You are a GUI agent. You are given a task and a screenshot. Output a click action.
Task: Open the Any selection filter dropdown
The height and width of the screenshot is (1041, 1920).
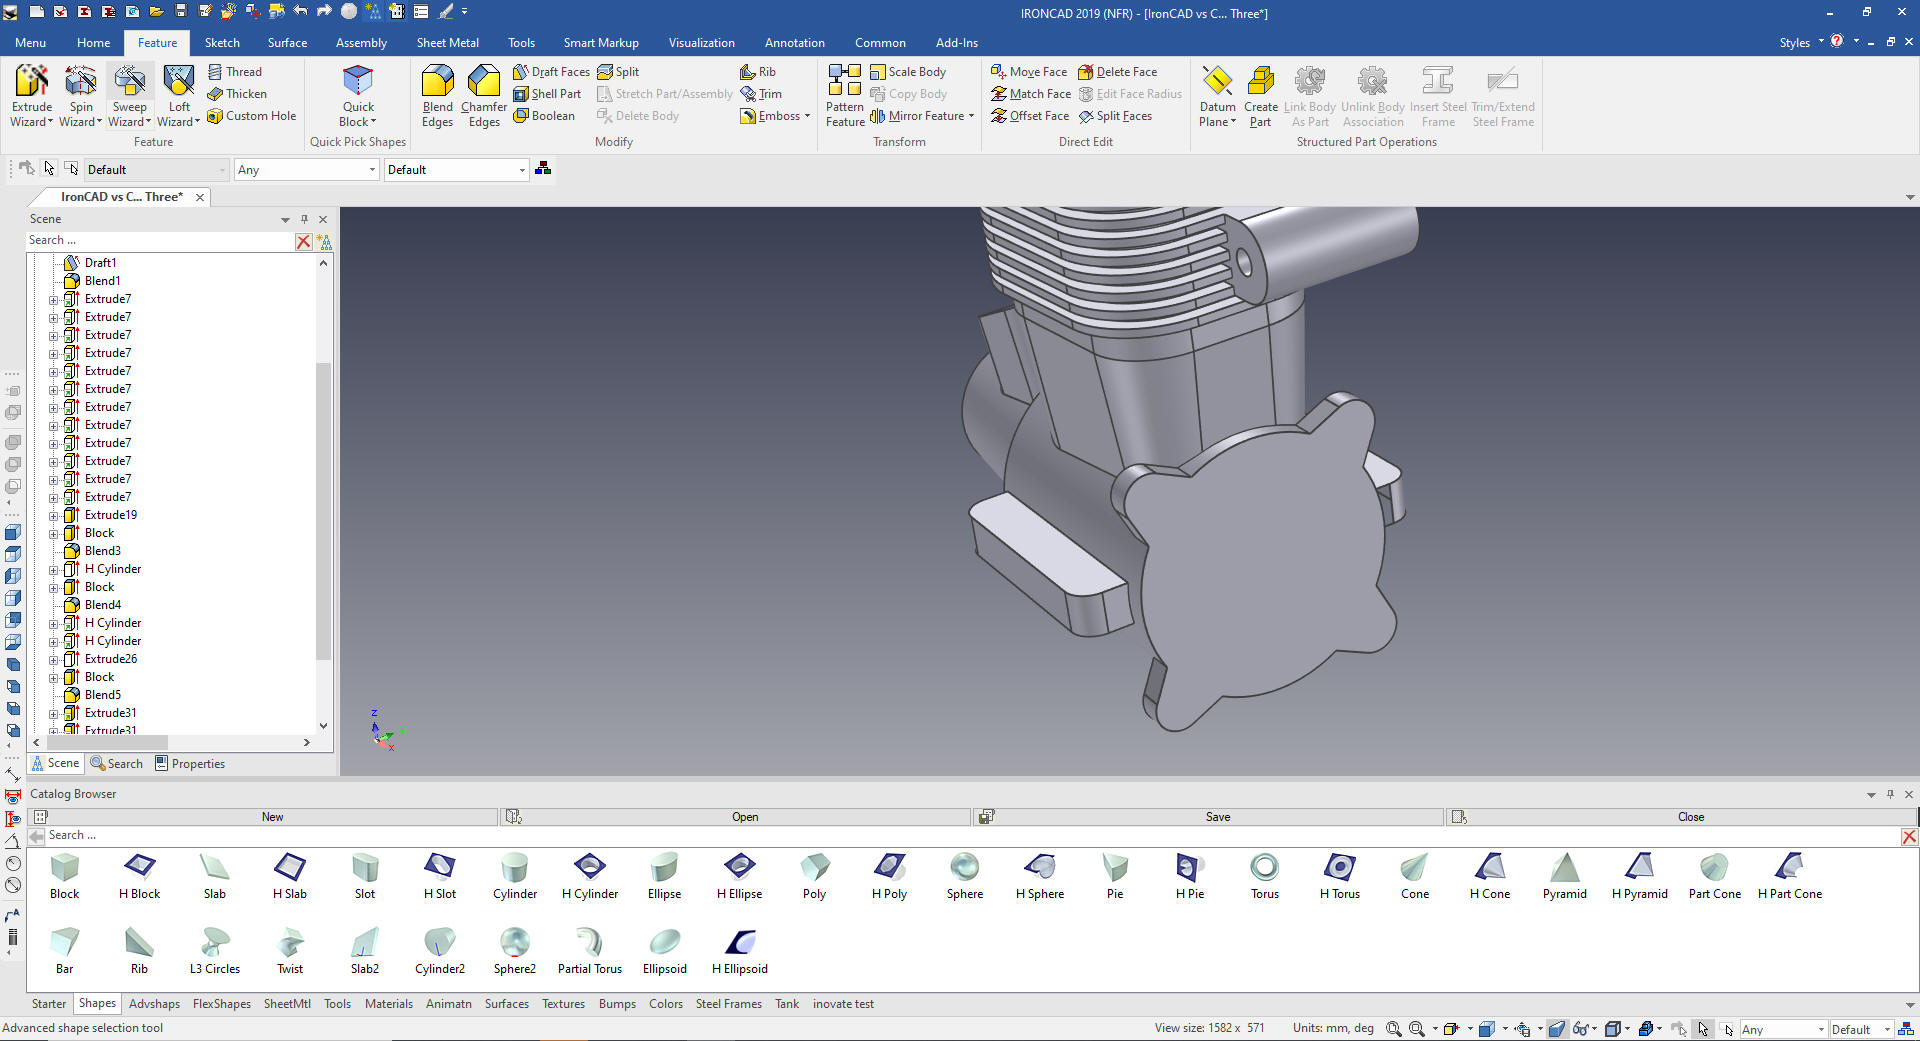[372, 170]
